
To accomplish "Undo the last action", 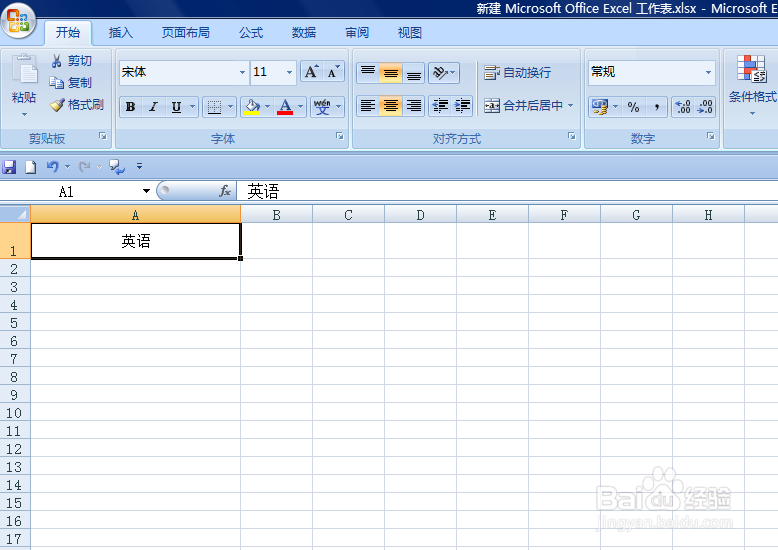I will tap(53, 167).
